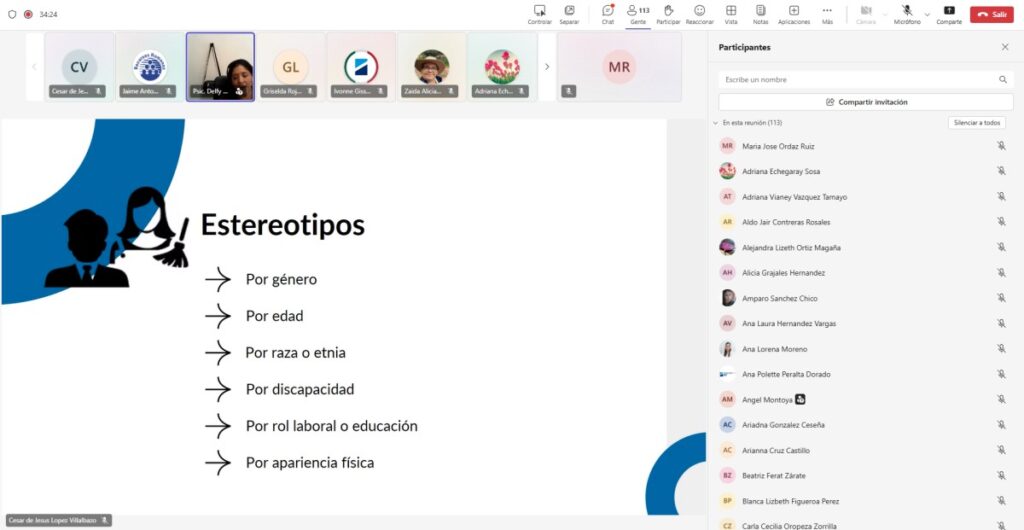Click the Separar pop-out icon
Viewport: 1024px width, 530px height.
click(x=569, y=13)
